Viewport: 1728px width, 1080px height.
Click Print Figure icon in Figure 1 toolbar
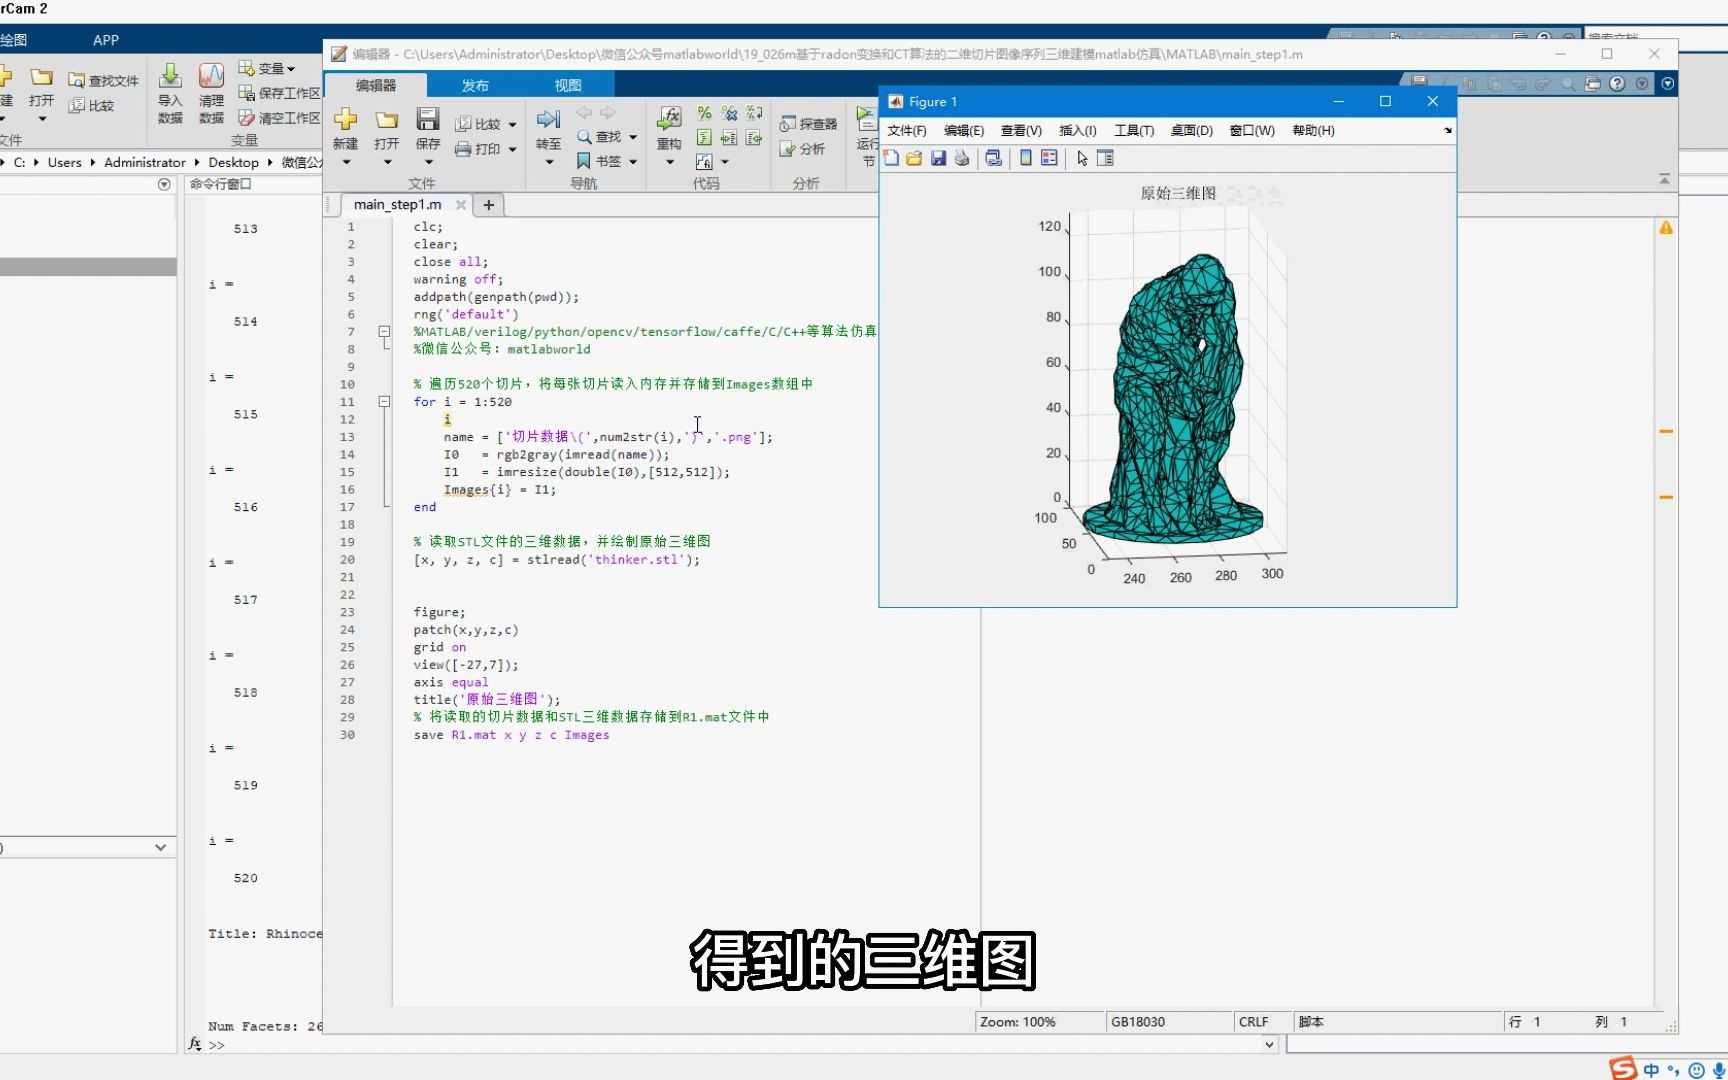[962, 158]
